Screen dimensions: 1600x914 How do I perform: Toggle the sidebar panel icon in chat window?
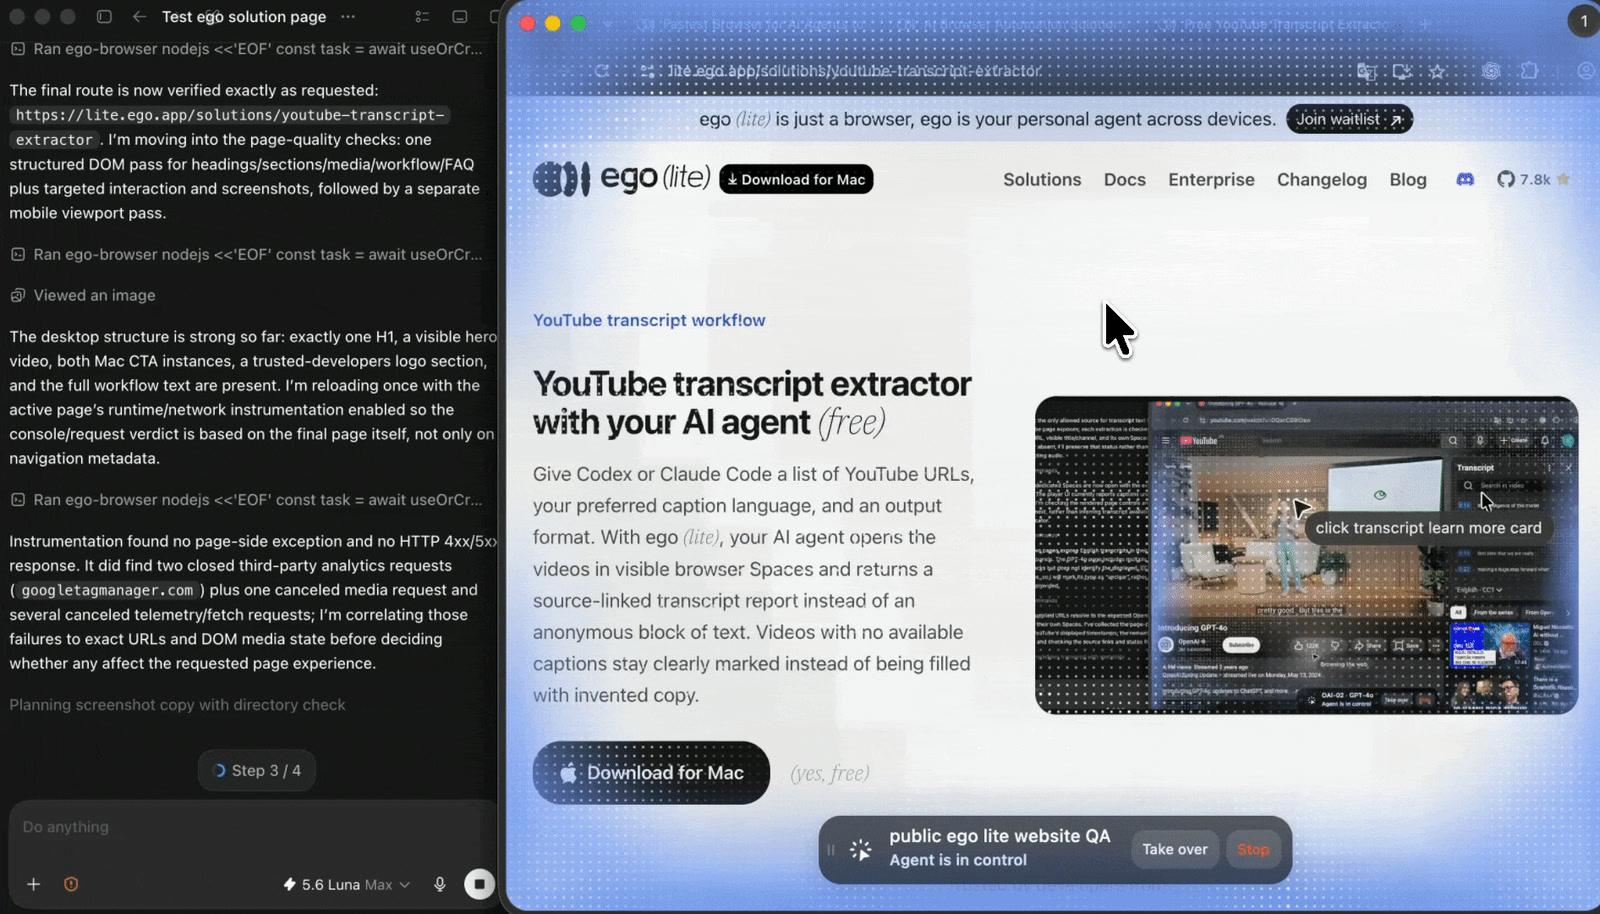coord(104,17)
